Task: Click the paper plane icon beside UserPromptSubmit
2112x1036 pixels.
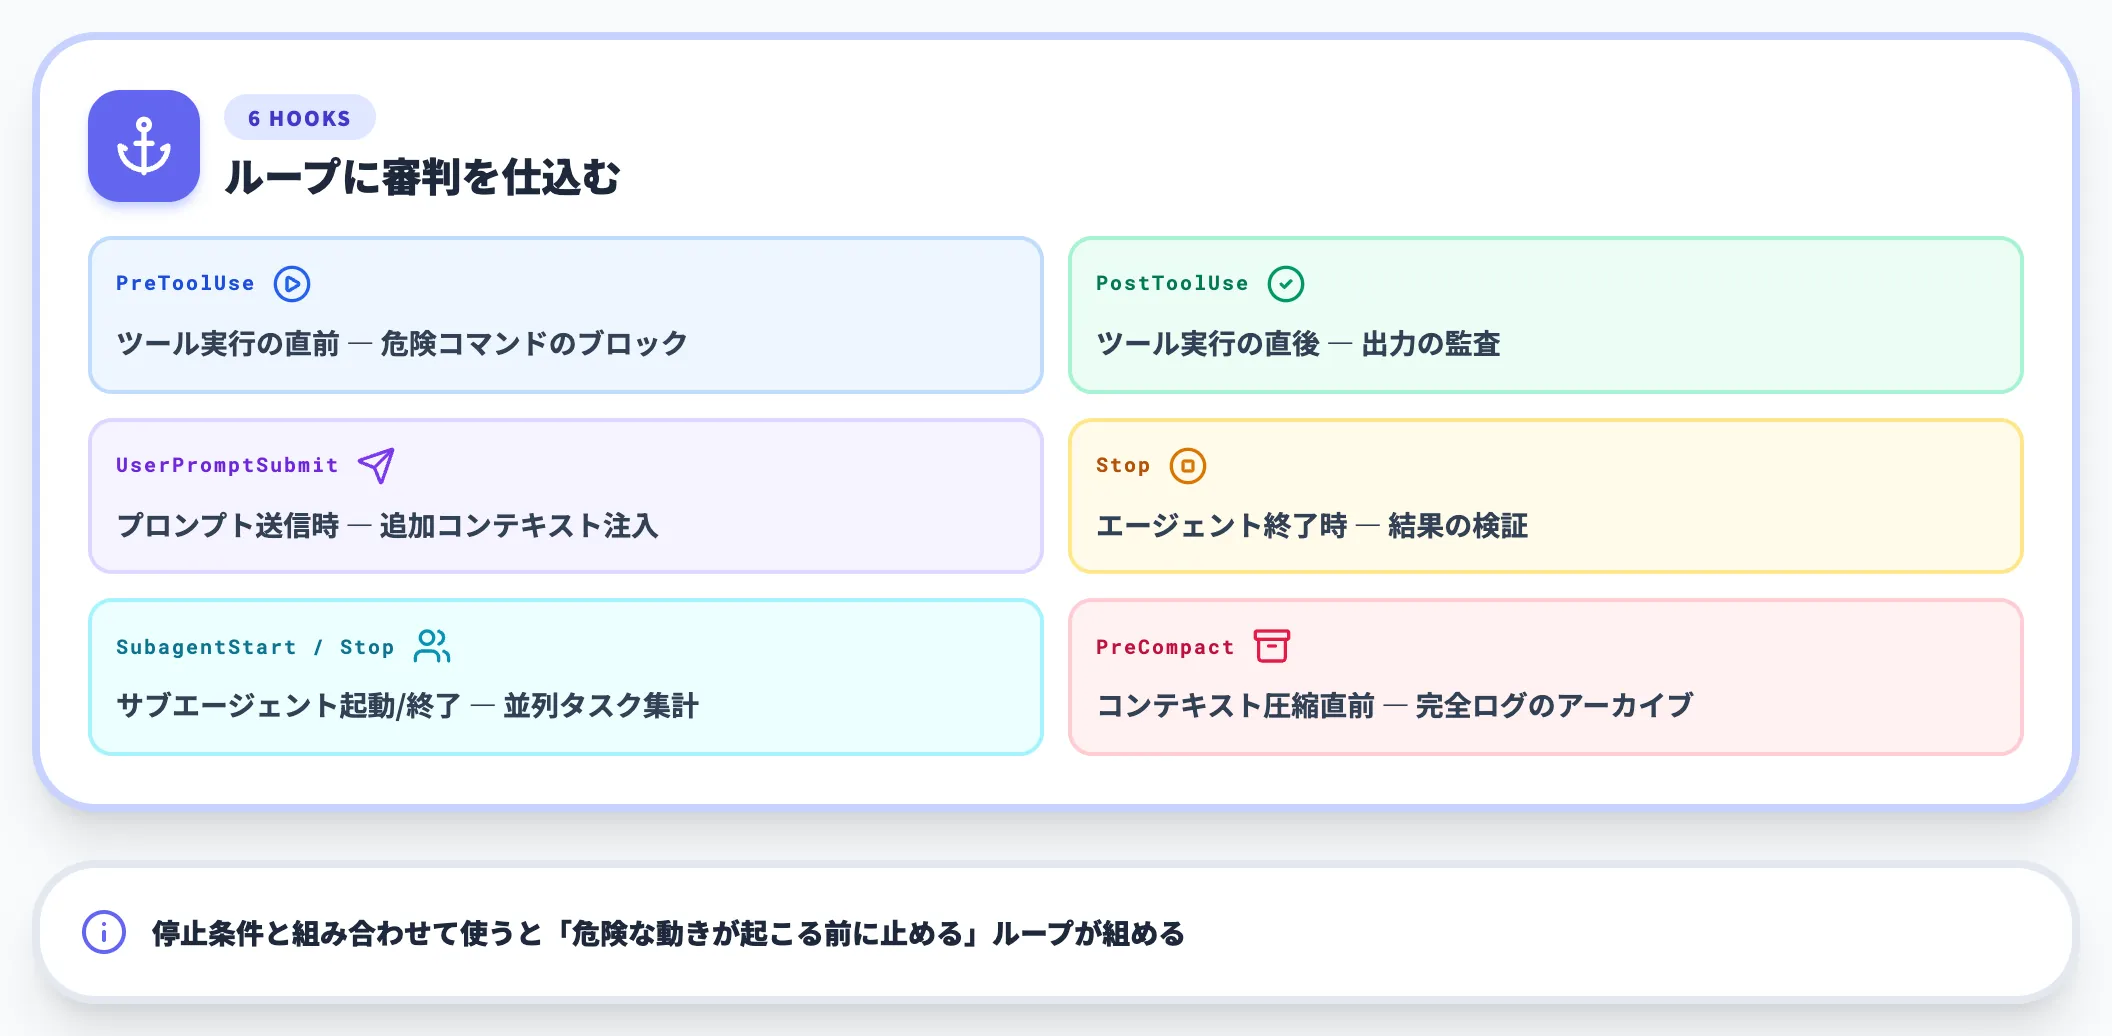Action: click(x=376, y=465)
